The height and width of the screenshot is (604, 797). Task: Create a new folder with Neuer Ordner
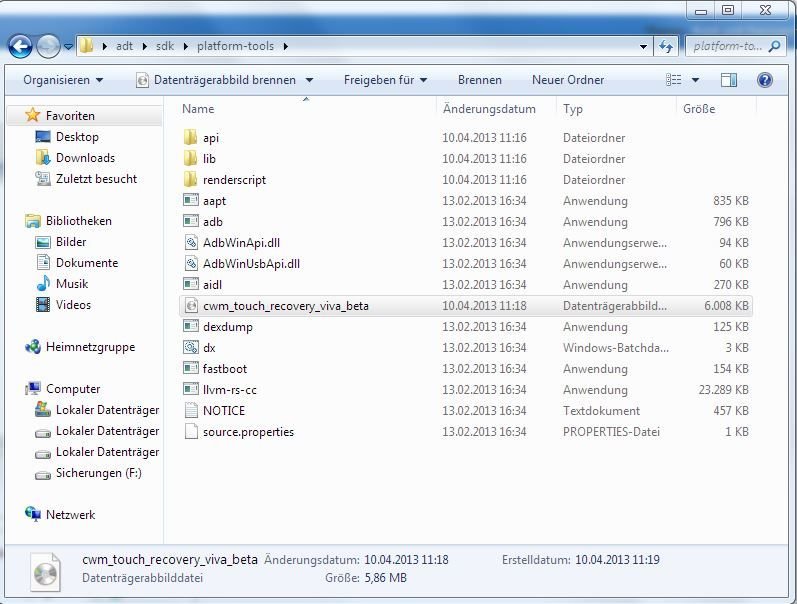[x=568, y=80]
